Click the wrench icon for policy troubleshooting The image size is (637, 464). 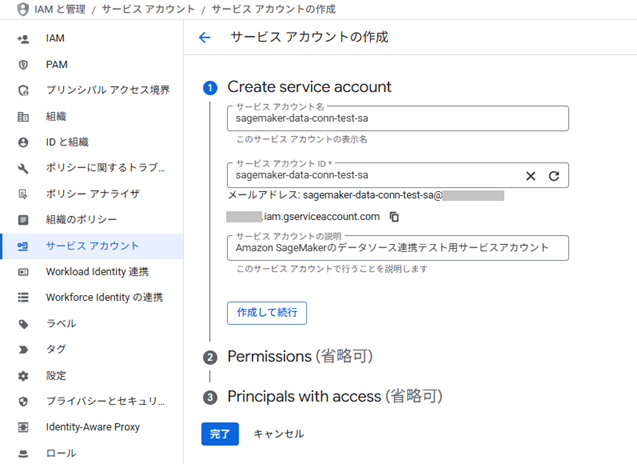point(23,168)
